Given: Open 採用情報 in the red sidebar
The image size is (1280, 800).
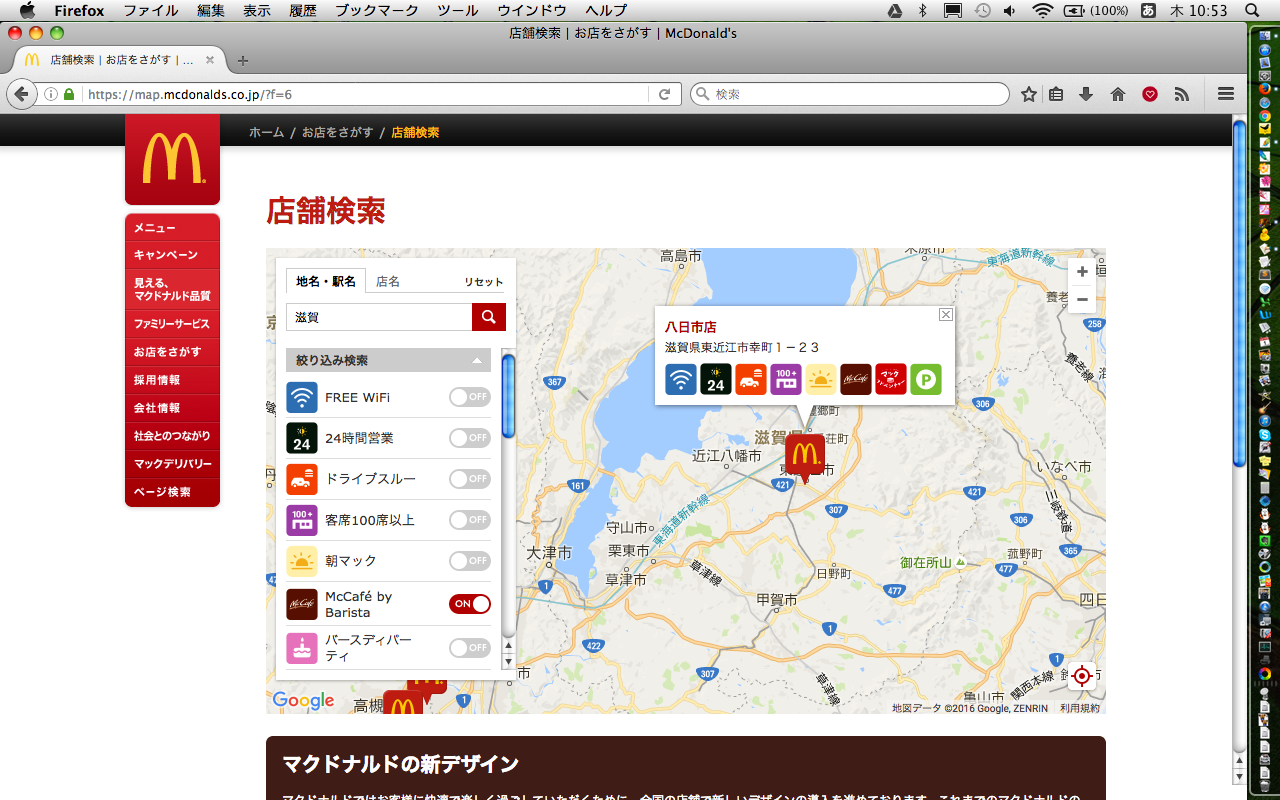Looking at the screenshot, I should pos(172,380).
